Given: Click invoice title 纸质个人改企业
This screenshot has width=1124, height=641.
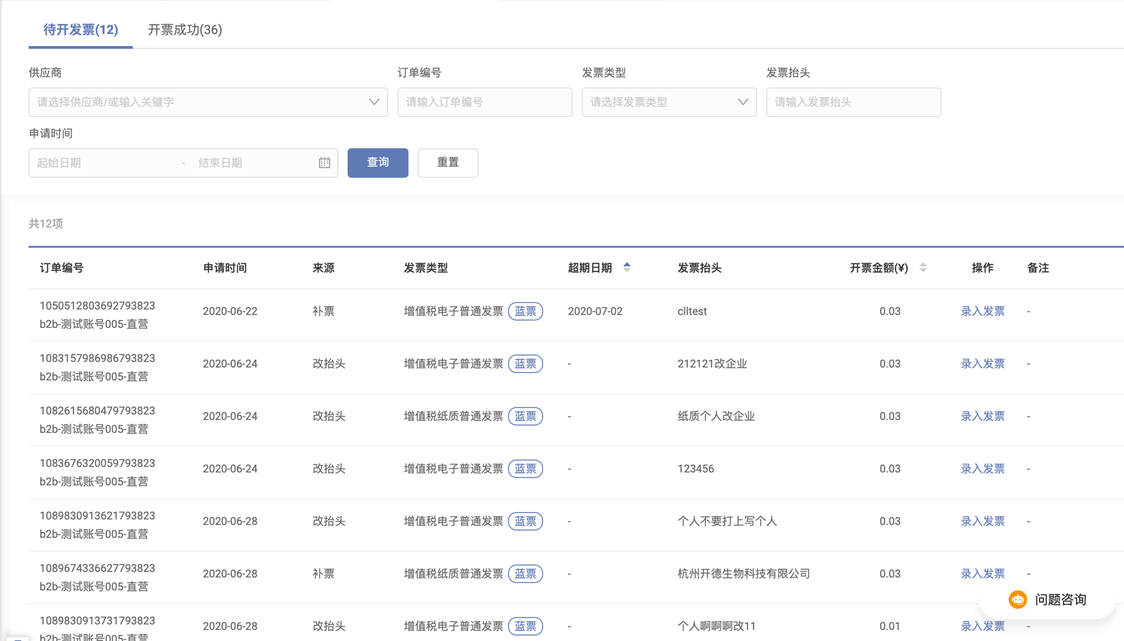Looking at the screenshot, I should point(716,416).
